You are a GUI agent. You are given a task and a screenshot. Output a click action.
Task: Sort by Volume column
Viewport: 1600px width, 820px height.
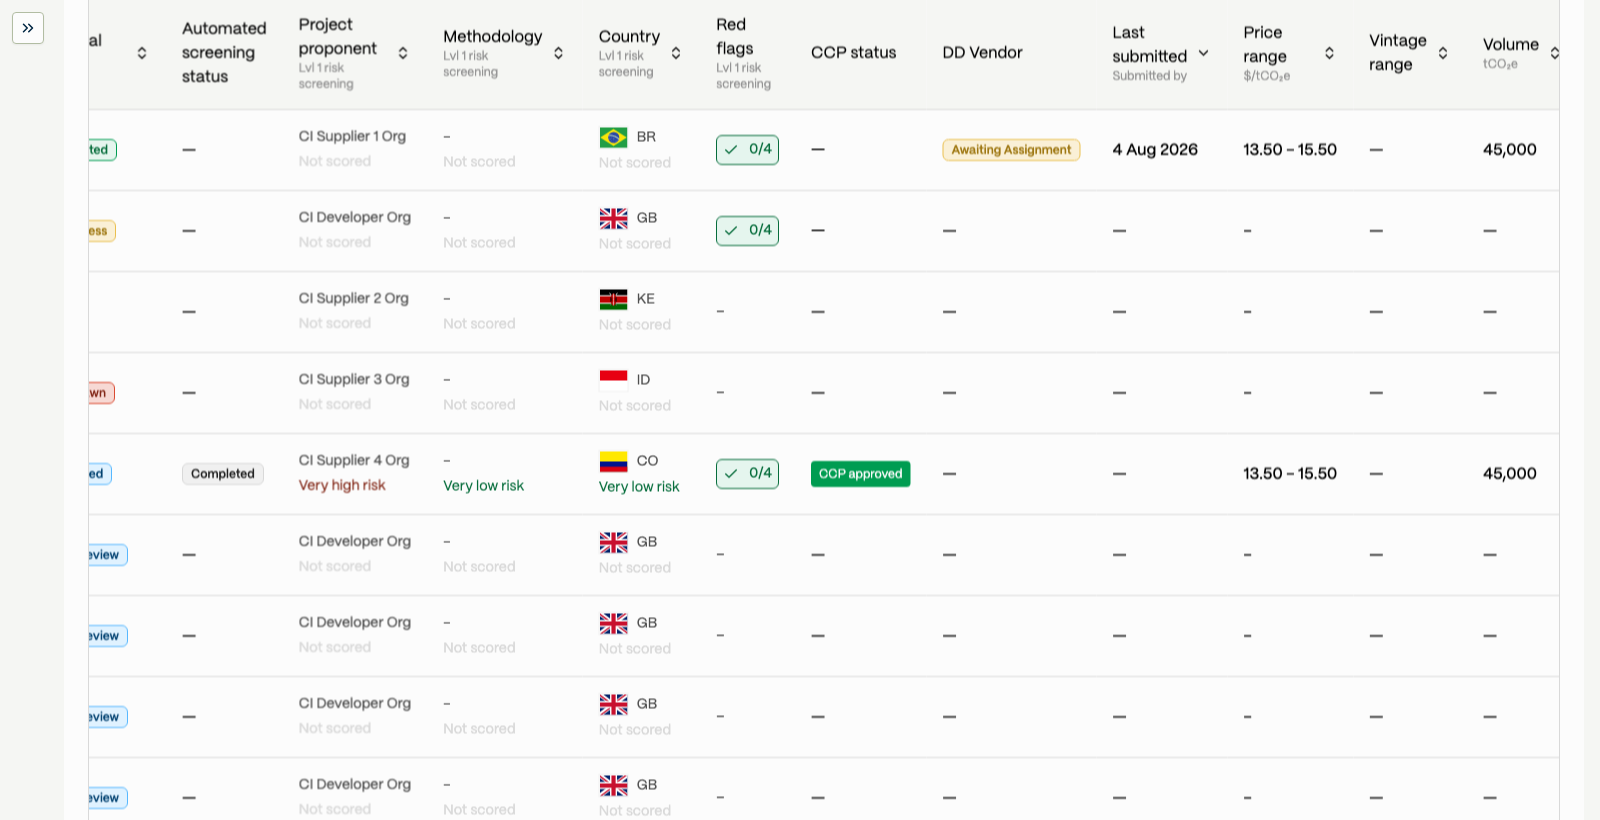[1554, 53]
